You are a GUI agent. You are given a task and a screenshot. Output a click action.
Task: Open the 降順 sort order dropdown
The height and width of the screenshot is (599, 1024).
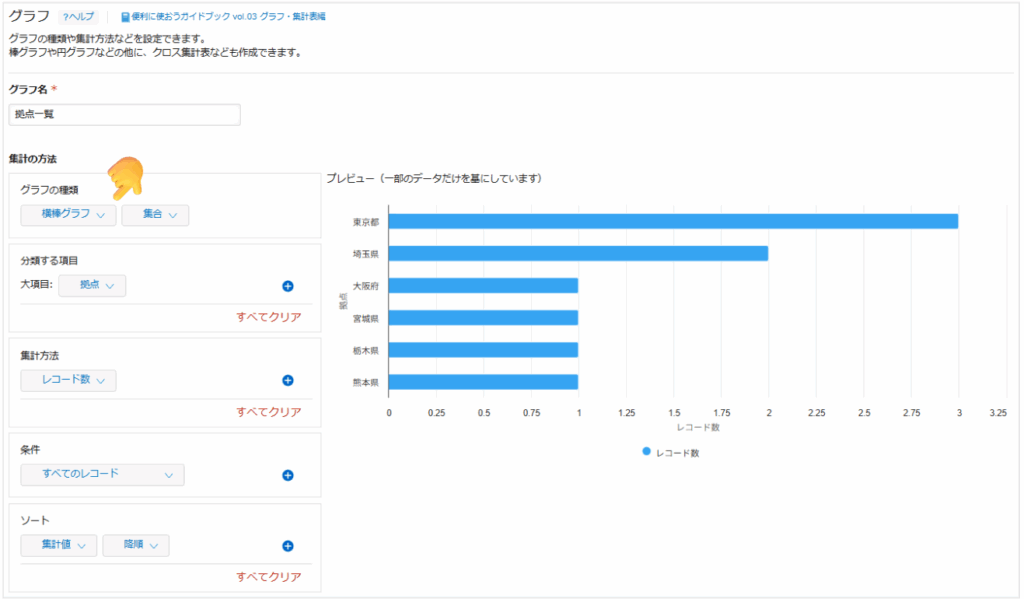point(135,545)
